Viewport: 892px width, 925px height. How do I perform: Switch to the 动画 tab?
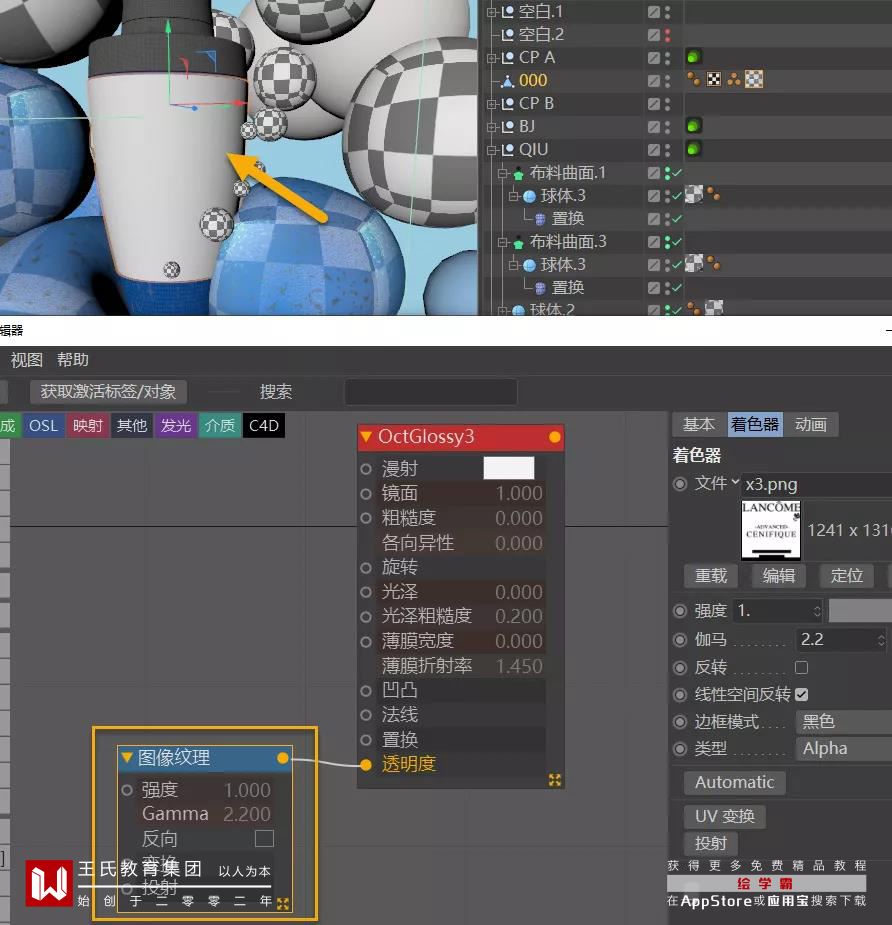tap(811, 425)
